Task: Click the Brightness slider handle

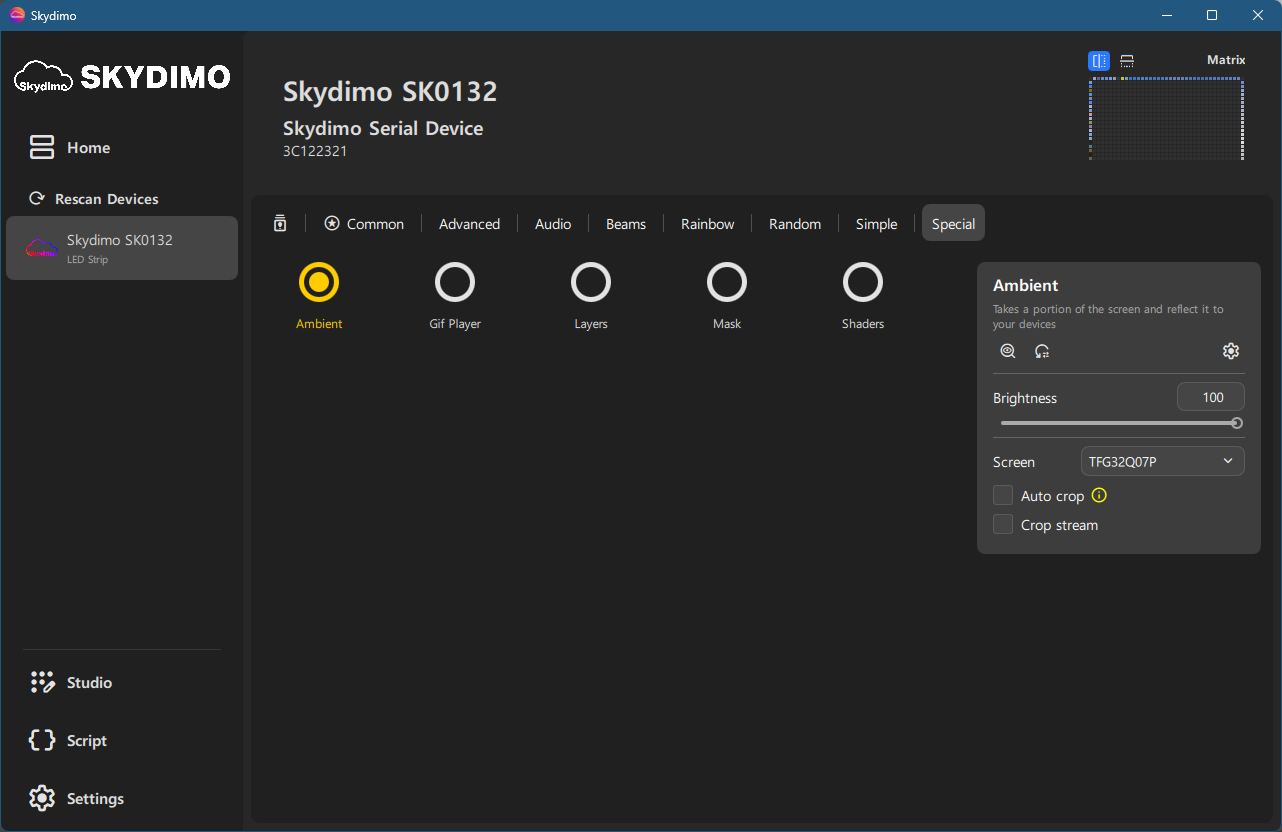Action: 1237,423
